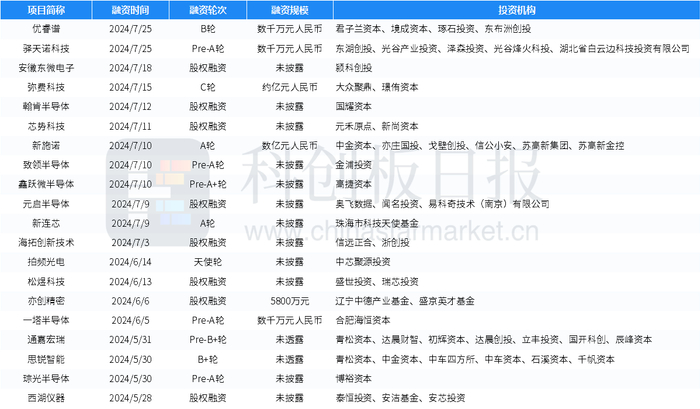Select the 骈天诺科技 project name cell
Viewport: 700px width, 409px height.
(x=46, y=48)
